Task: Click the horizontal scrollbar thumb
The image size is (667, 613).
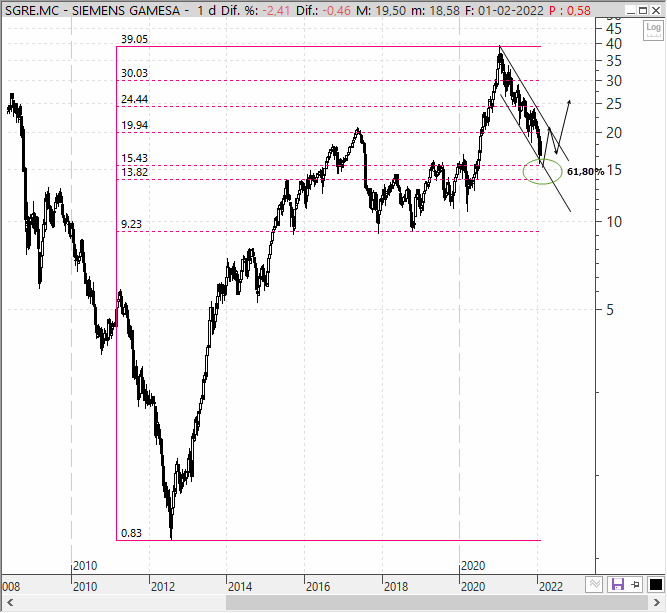Action: (x=436, y=603)
